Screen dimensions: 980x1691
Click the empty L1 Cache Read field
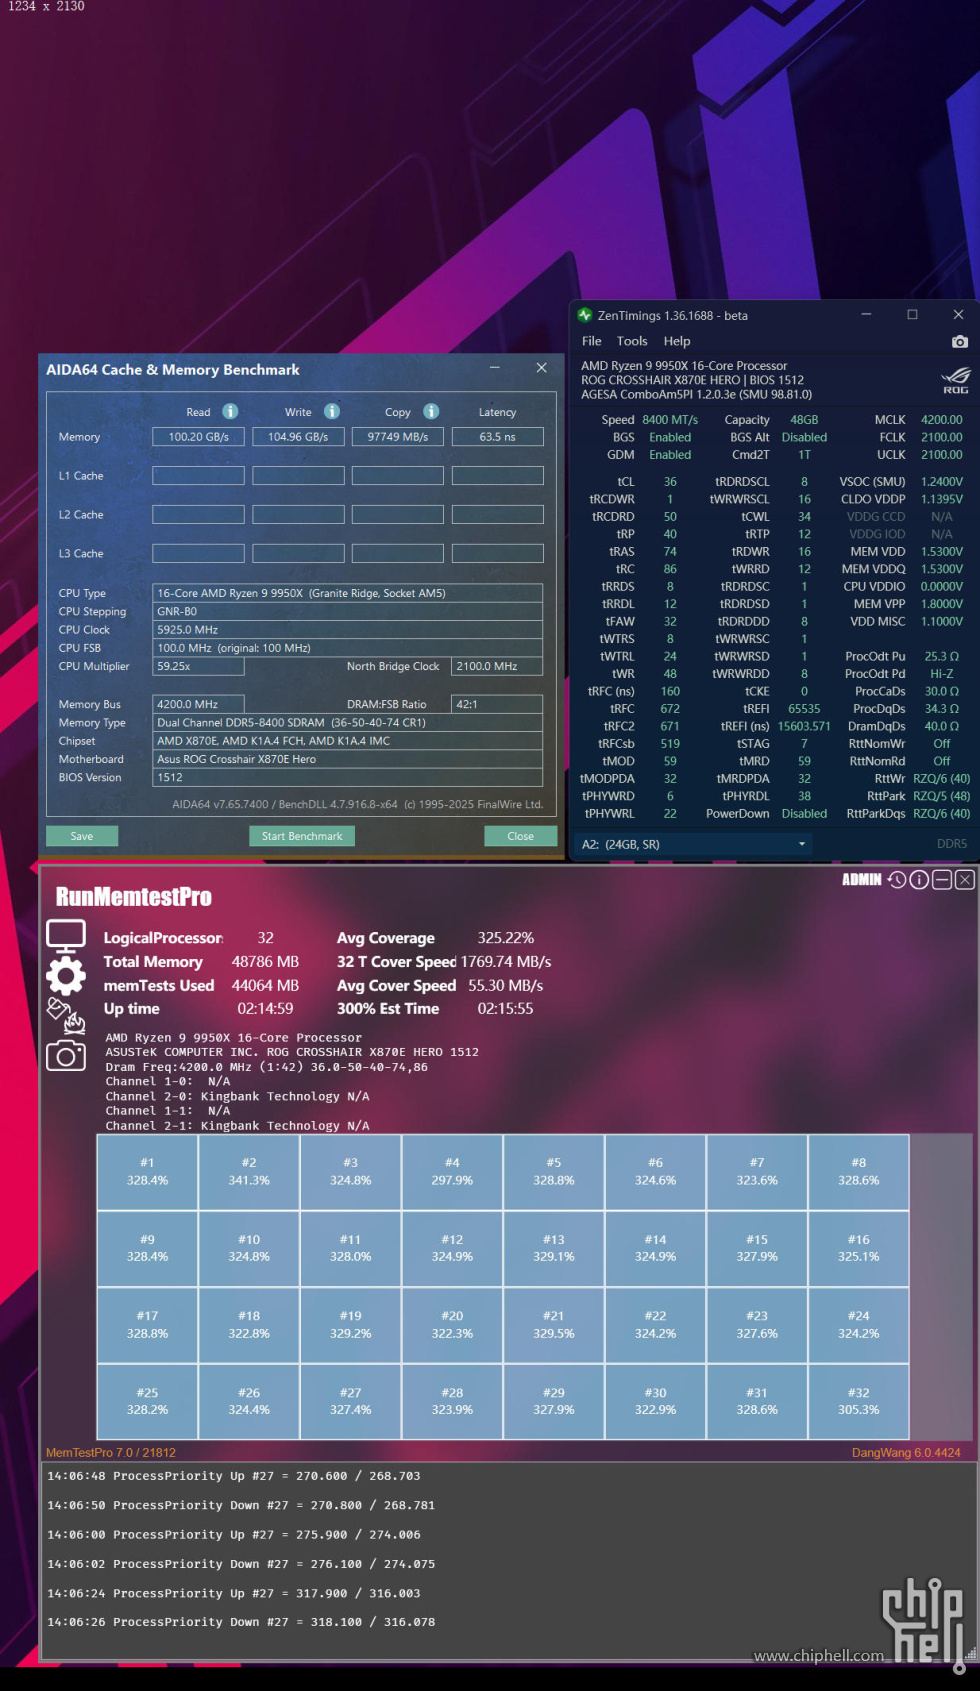[x=198, y=476]
